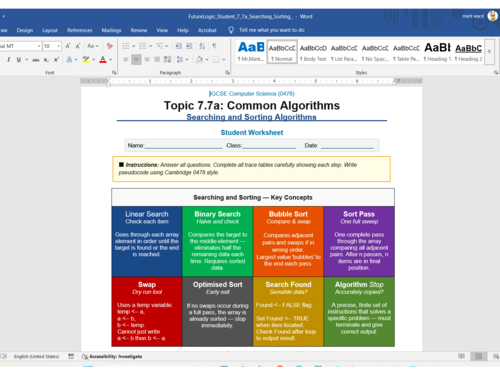500x375 pixels.
Task: Open the multilevel list menu
Action: point(160,46)
